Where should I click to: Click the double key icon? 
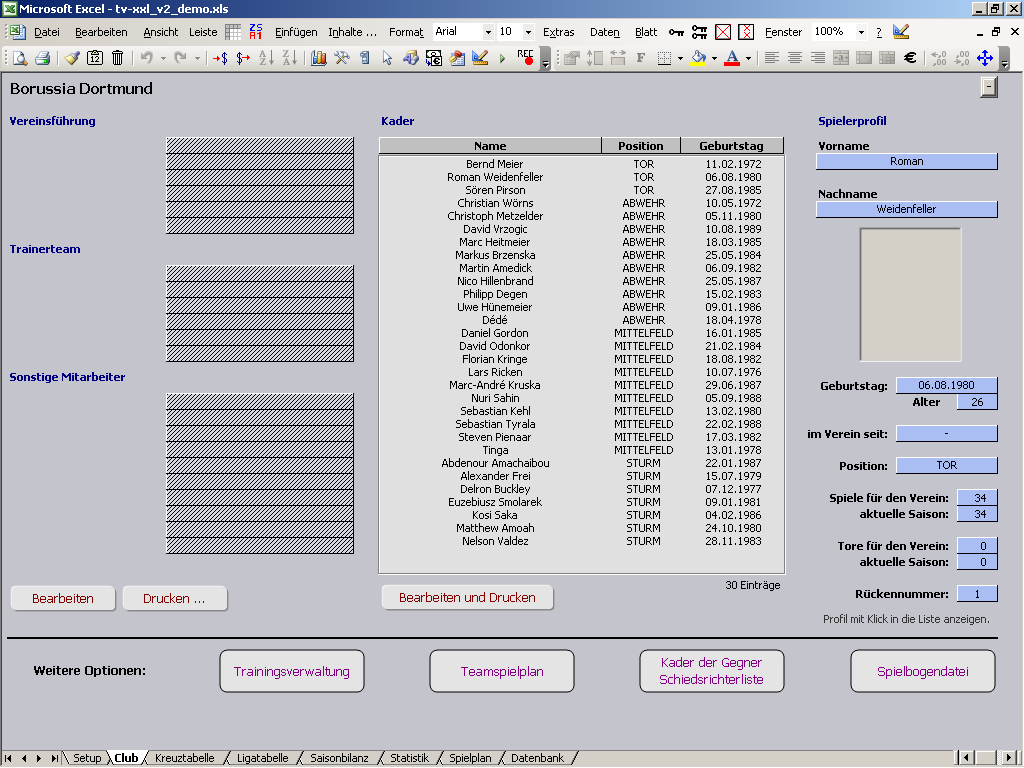click(x=699, y=31)
